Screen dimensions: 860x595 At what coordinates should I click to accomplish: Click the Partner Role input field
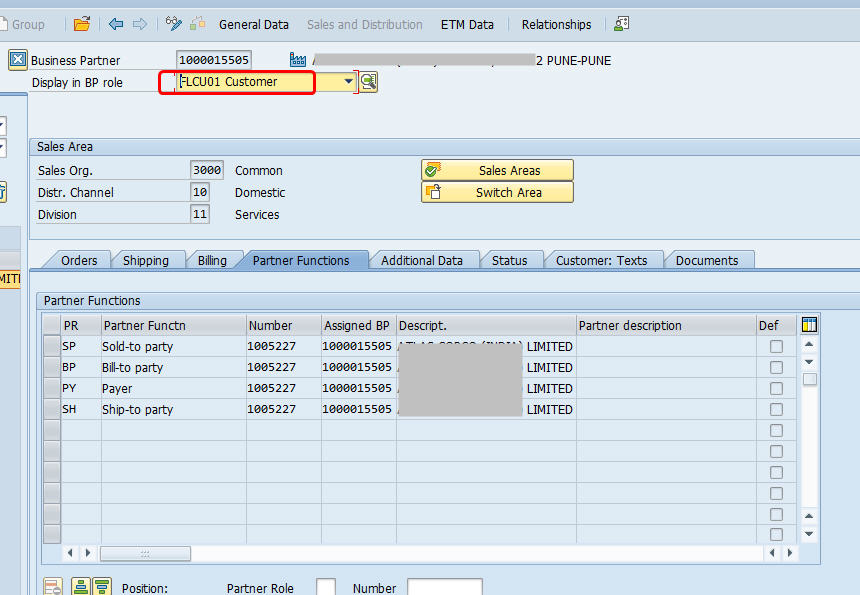coord(326,587)
